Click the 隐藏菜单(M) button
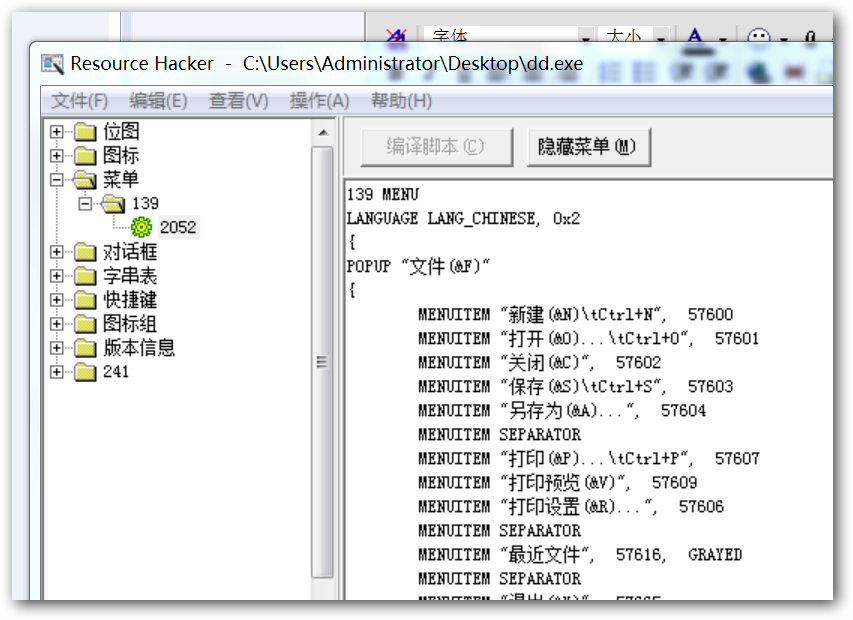Viewport: 853px width, 620px height. 589,147
